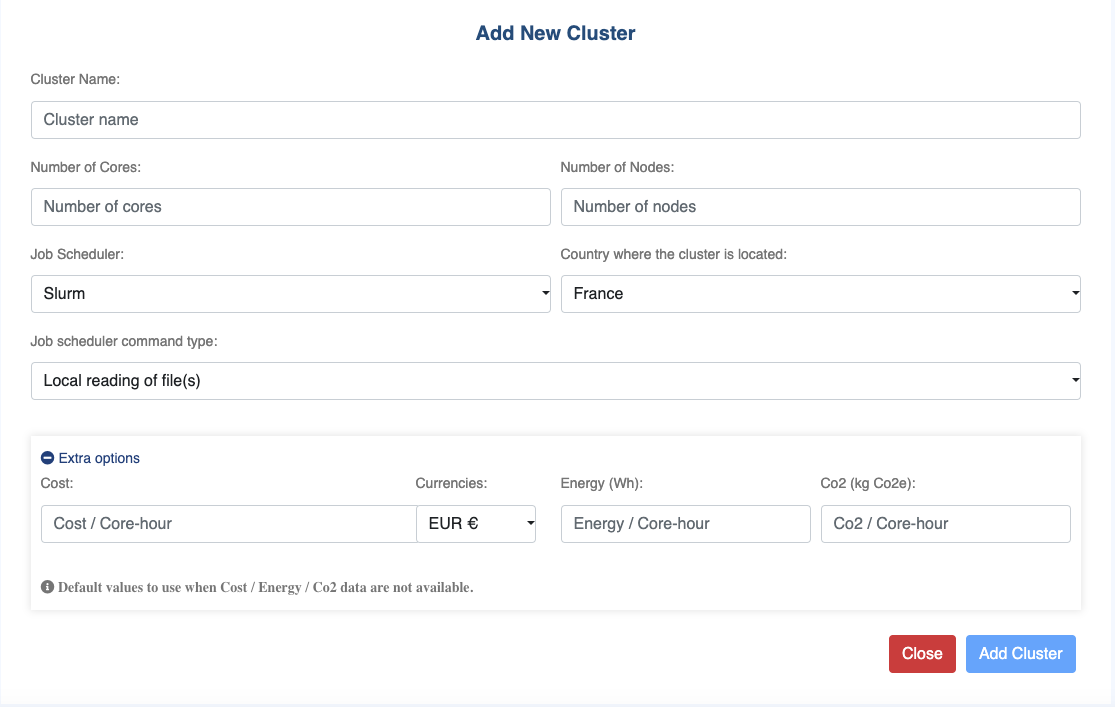This screenshot has height=707, width=1115.
Task: Click the Cluster Name: label
Action: [x=75, y=79]
